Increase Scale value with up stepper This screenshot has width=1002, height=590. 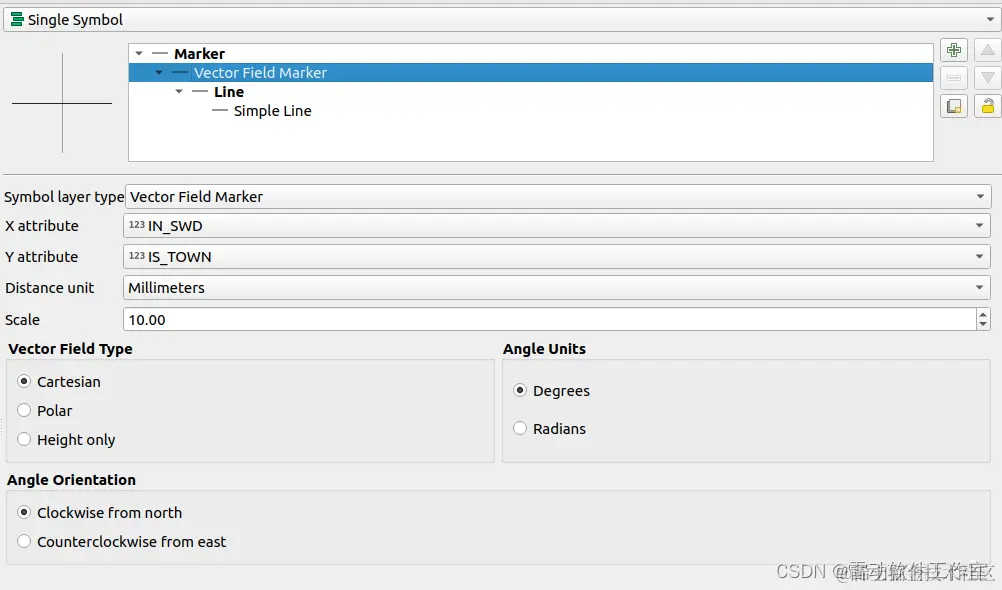coord(983,314)
